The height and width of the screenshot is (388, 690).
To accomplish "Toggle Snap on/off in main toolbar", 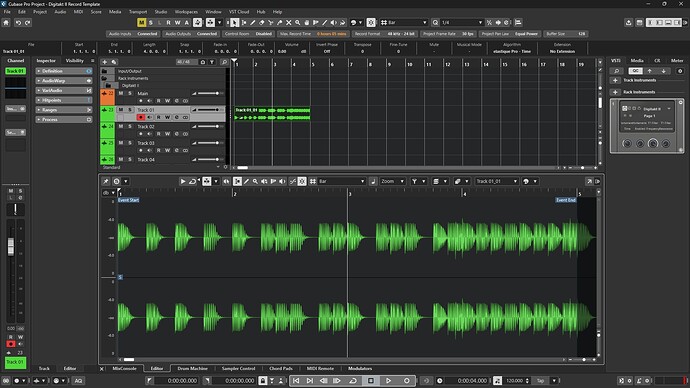I will tap(371, 22).
